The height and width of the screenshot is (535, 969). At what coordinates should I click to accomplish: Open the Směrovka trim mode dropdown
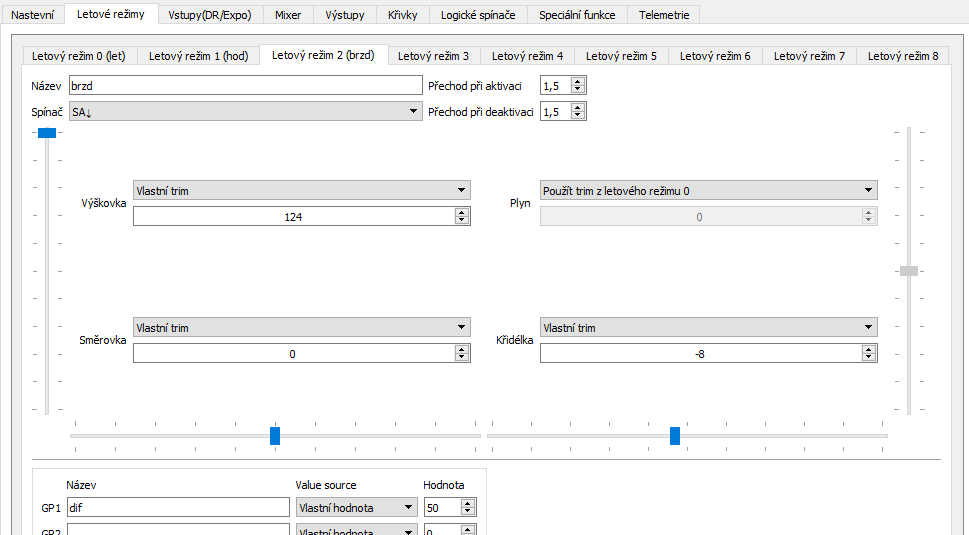click(x=301, y=327)
